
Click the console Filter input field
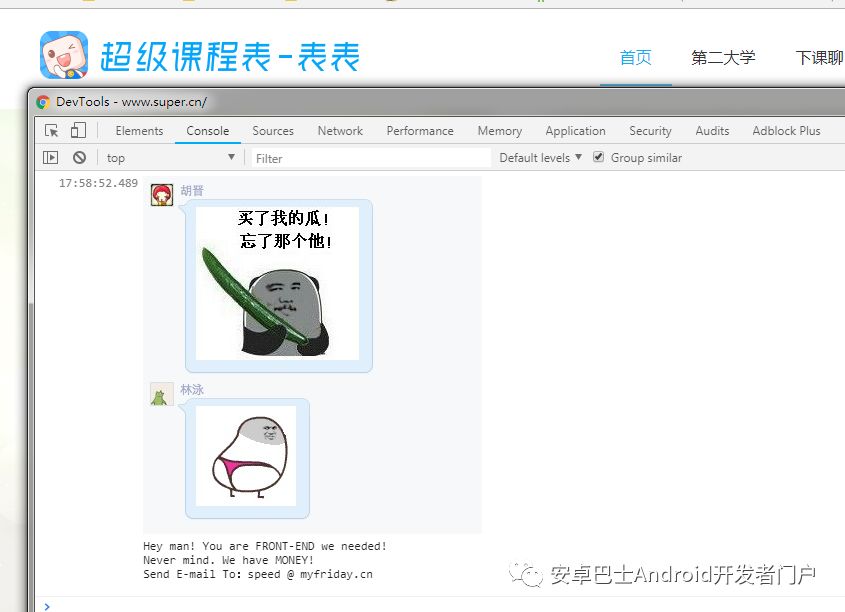(x=371, y=158)
